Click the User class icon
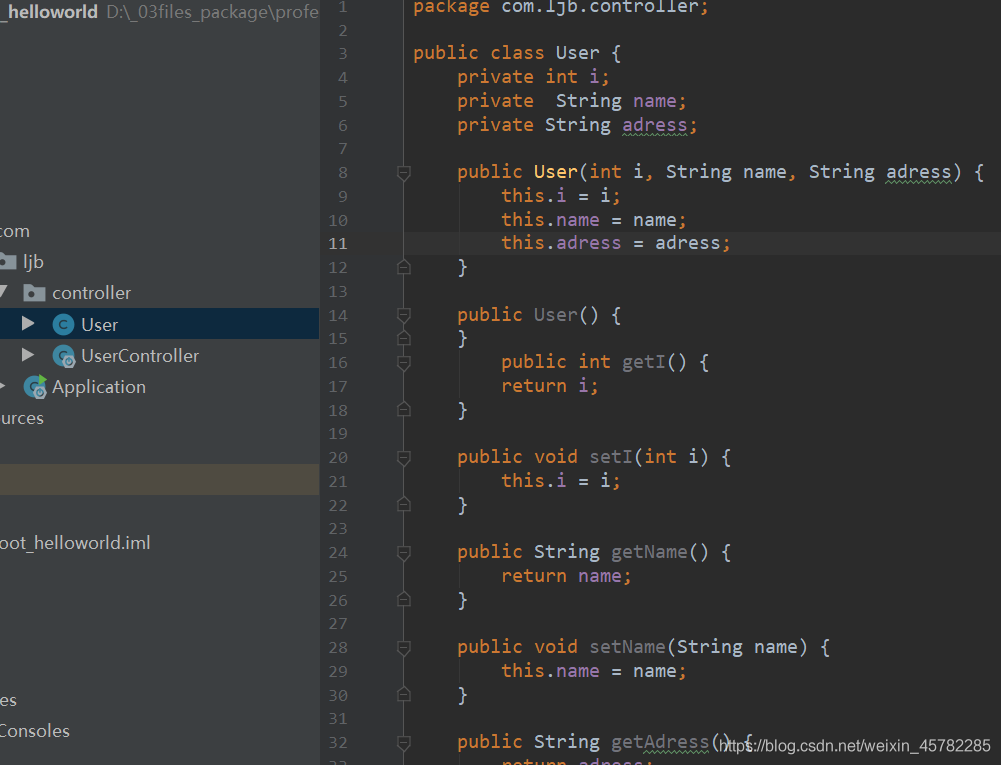 click(63, 325)
